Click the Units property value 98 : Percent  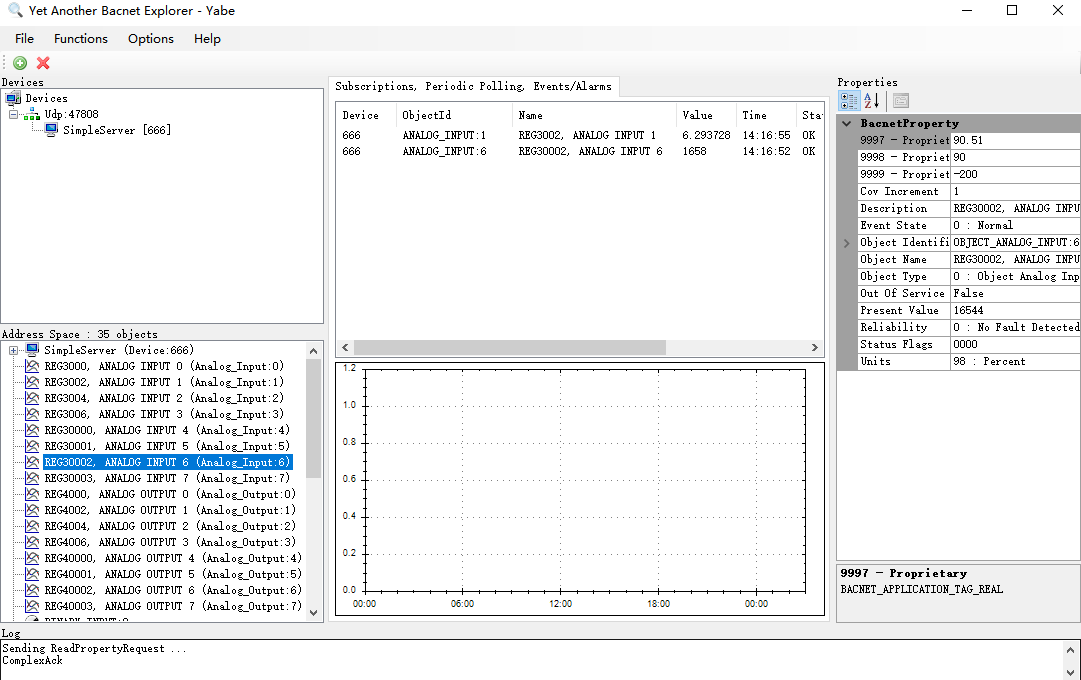[x=1015, y=361]
